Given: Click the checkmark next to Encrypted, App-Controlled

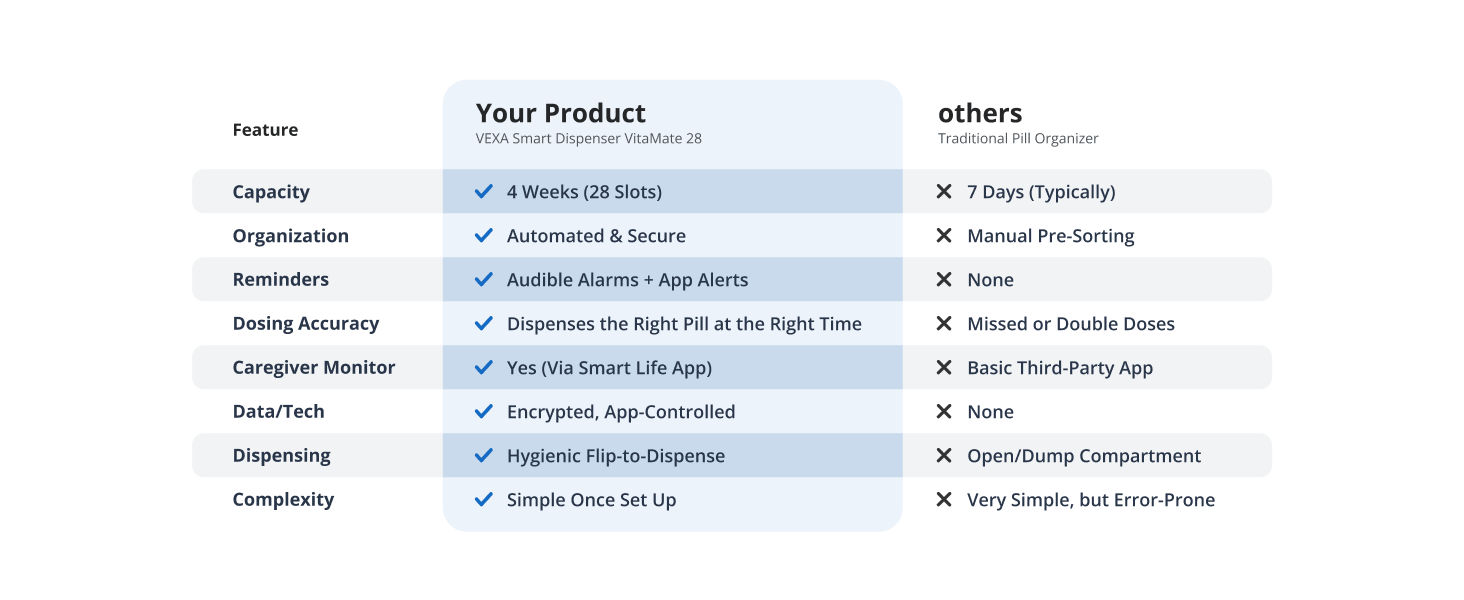Looking at the screenshot, I should [484, 412].
